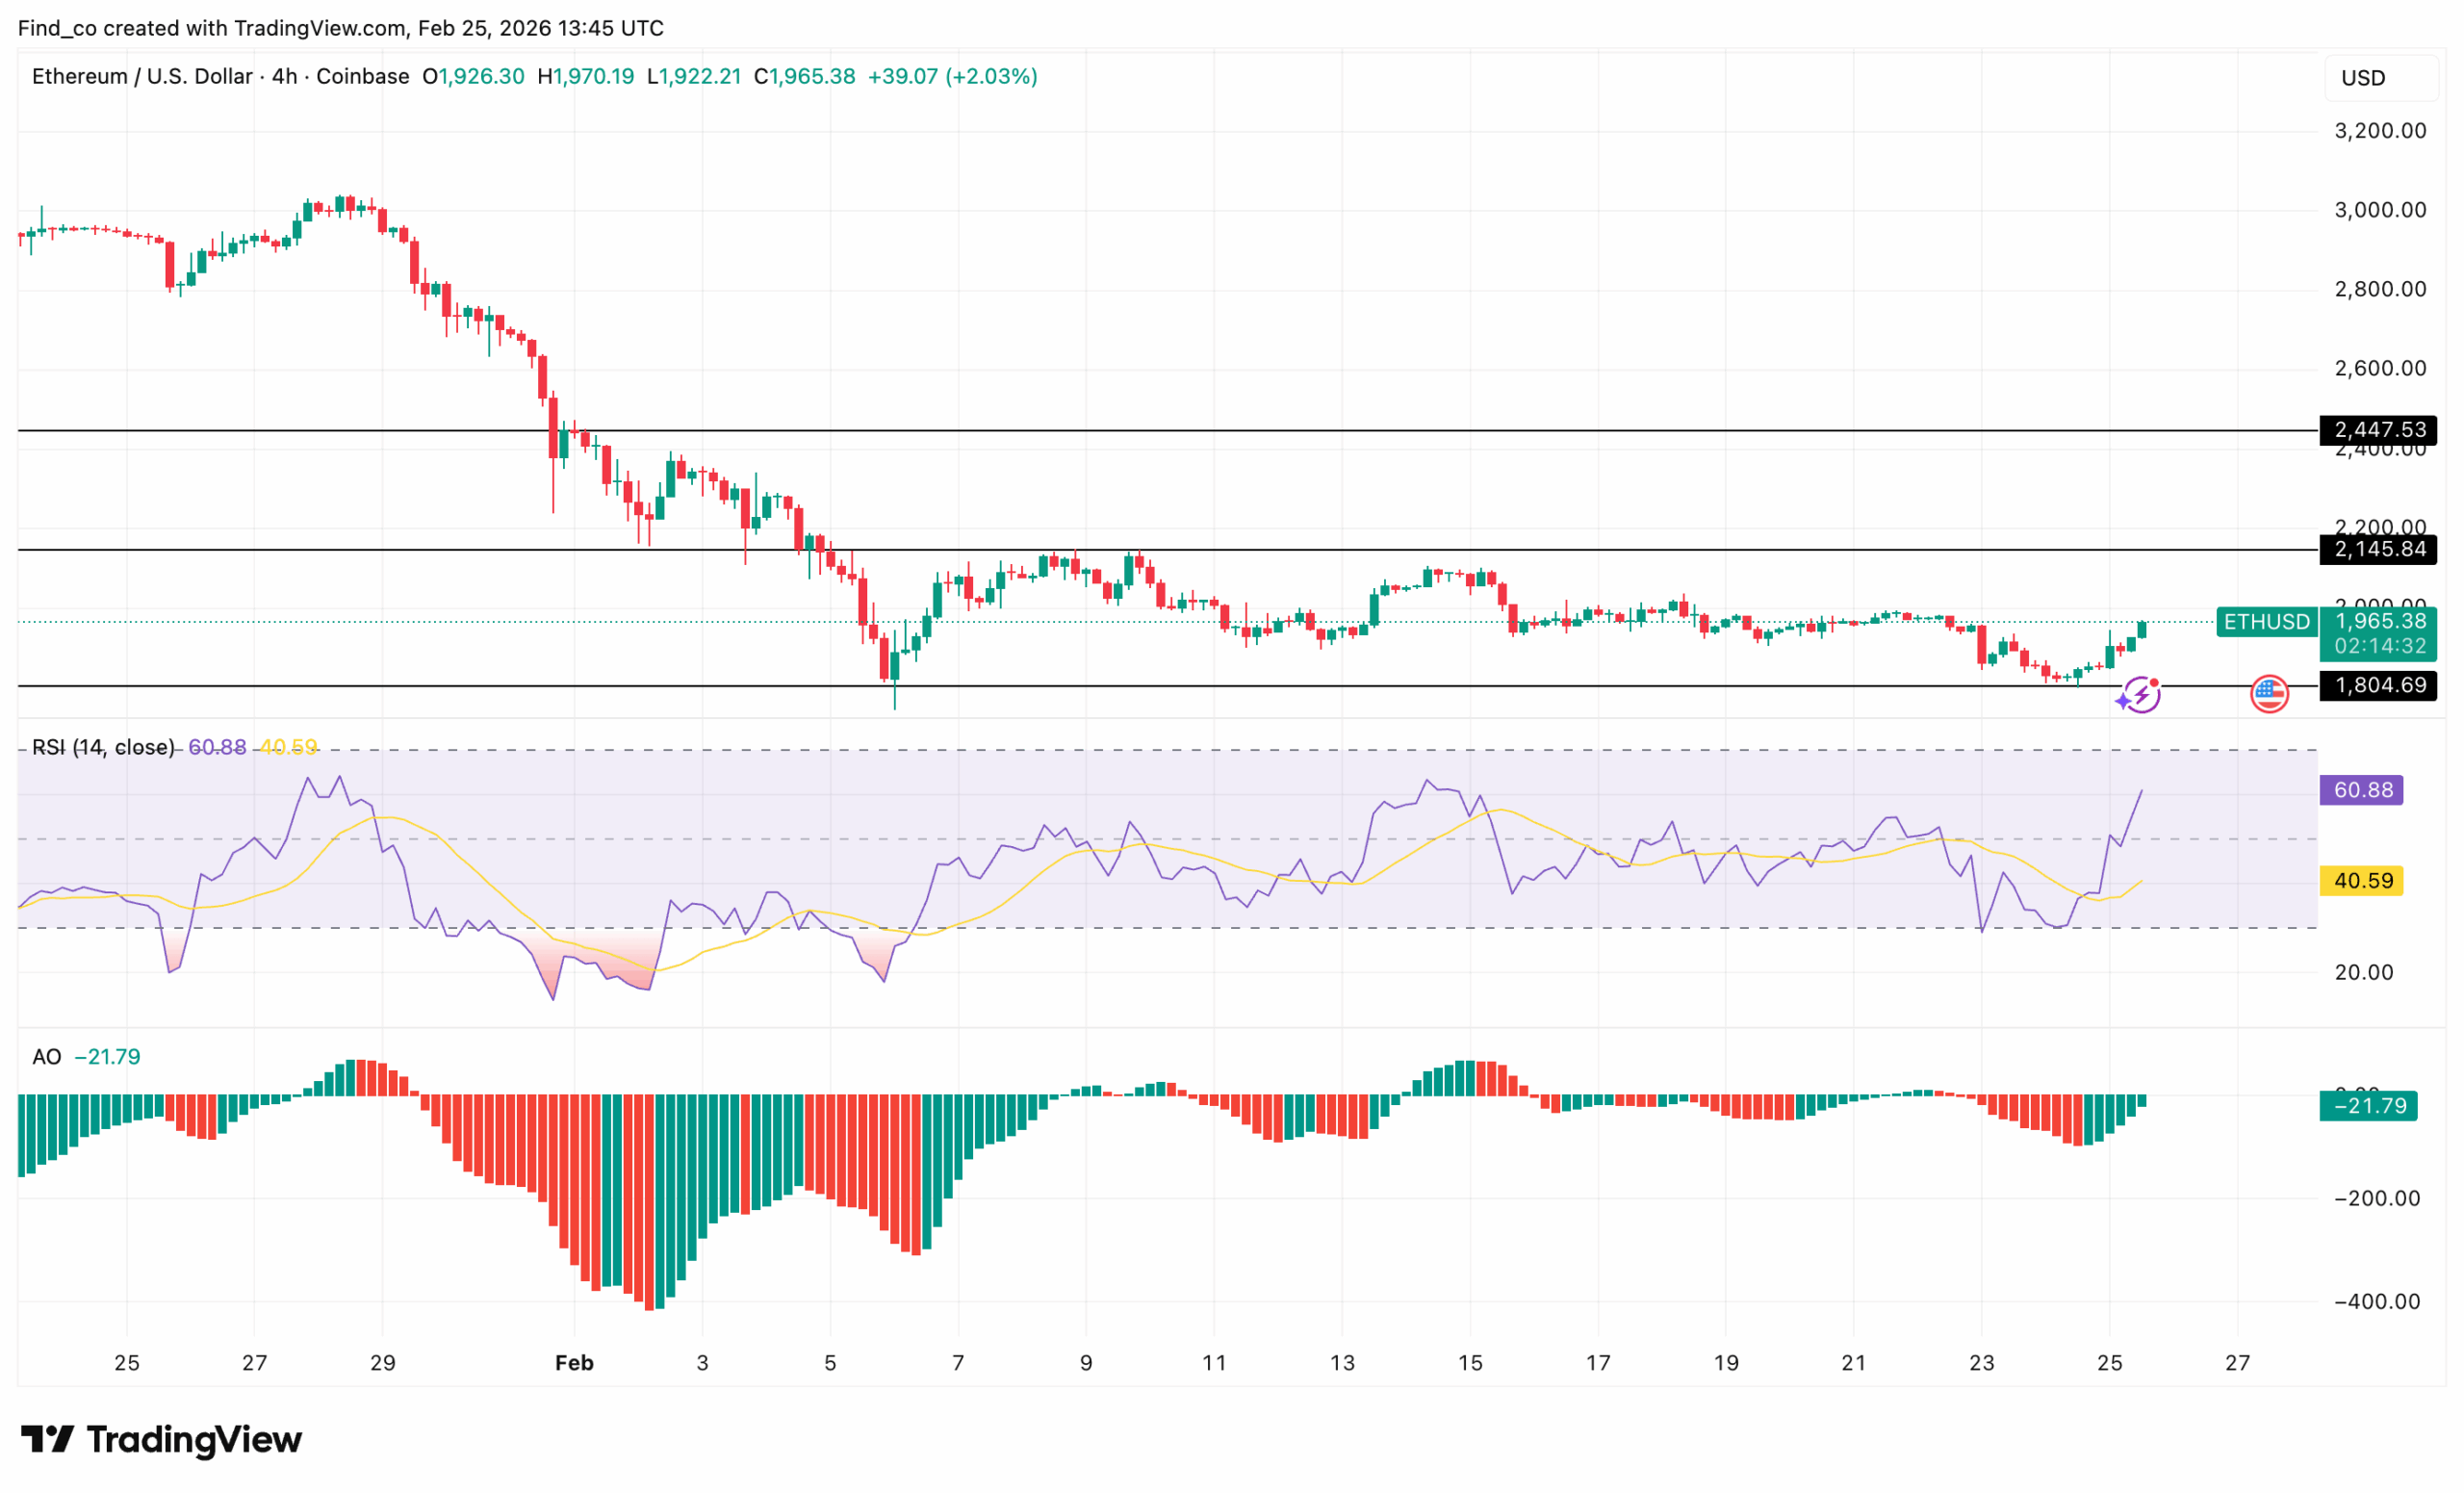Click the US flag economic event icon
The image size is (2464, 1493).
pos(2269,693)
